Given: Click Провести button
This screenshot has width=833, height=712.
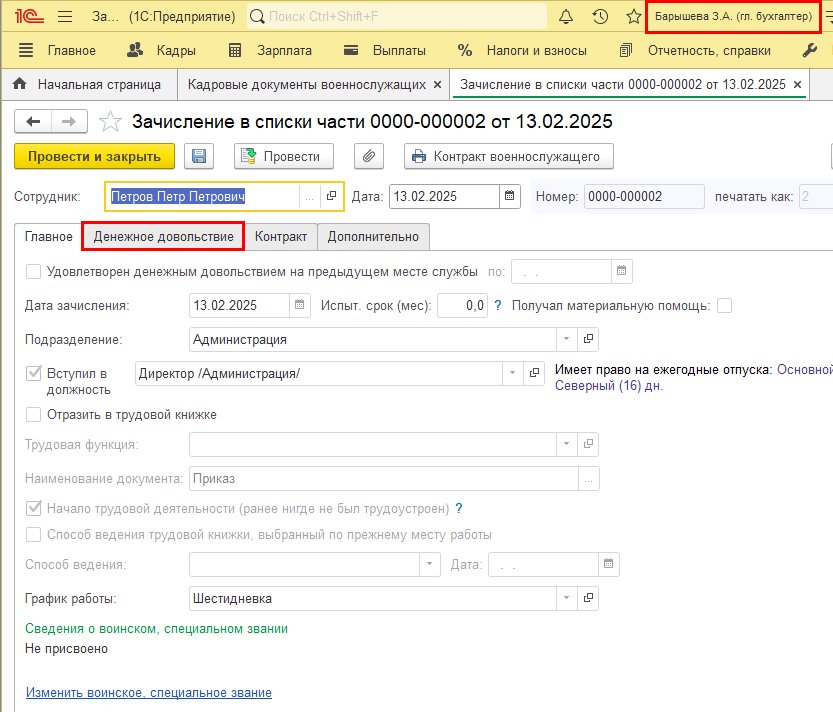Looking at the screenshot, I should click(284, 156).
